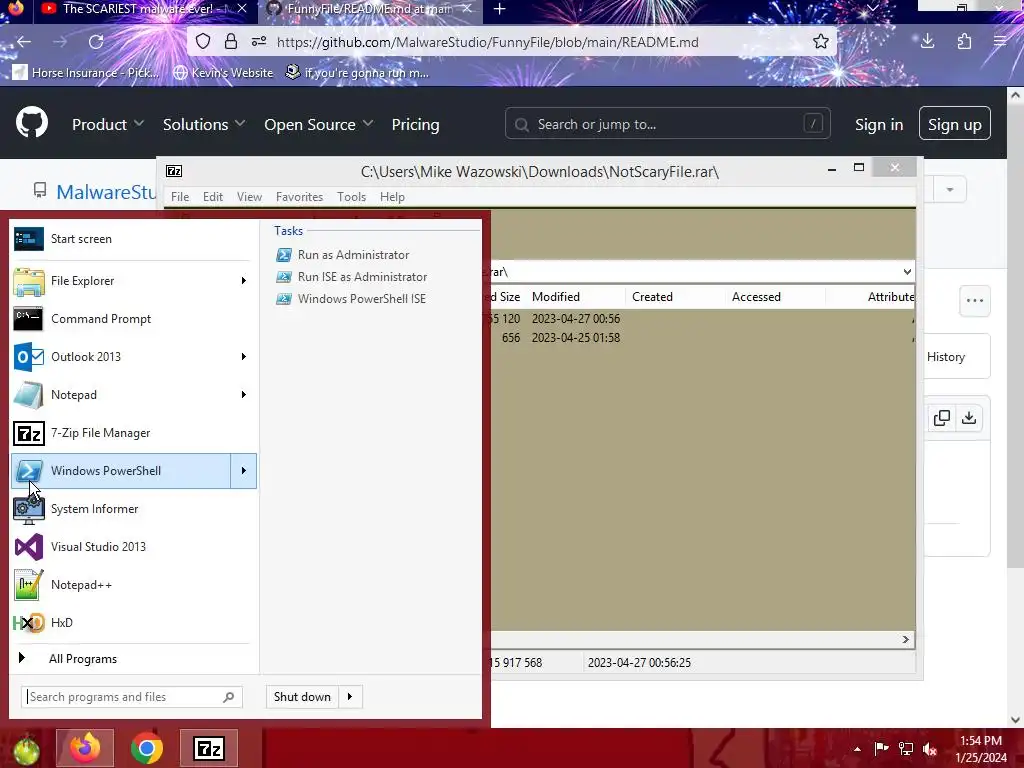
Task: Open Firefox downloads panel
Action: coord(927,42)
